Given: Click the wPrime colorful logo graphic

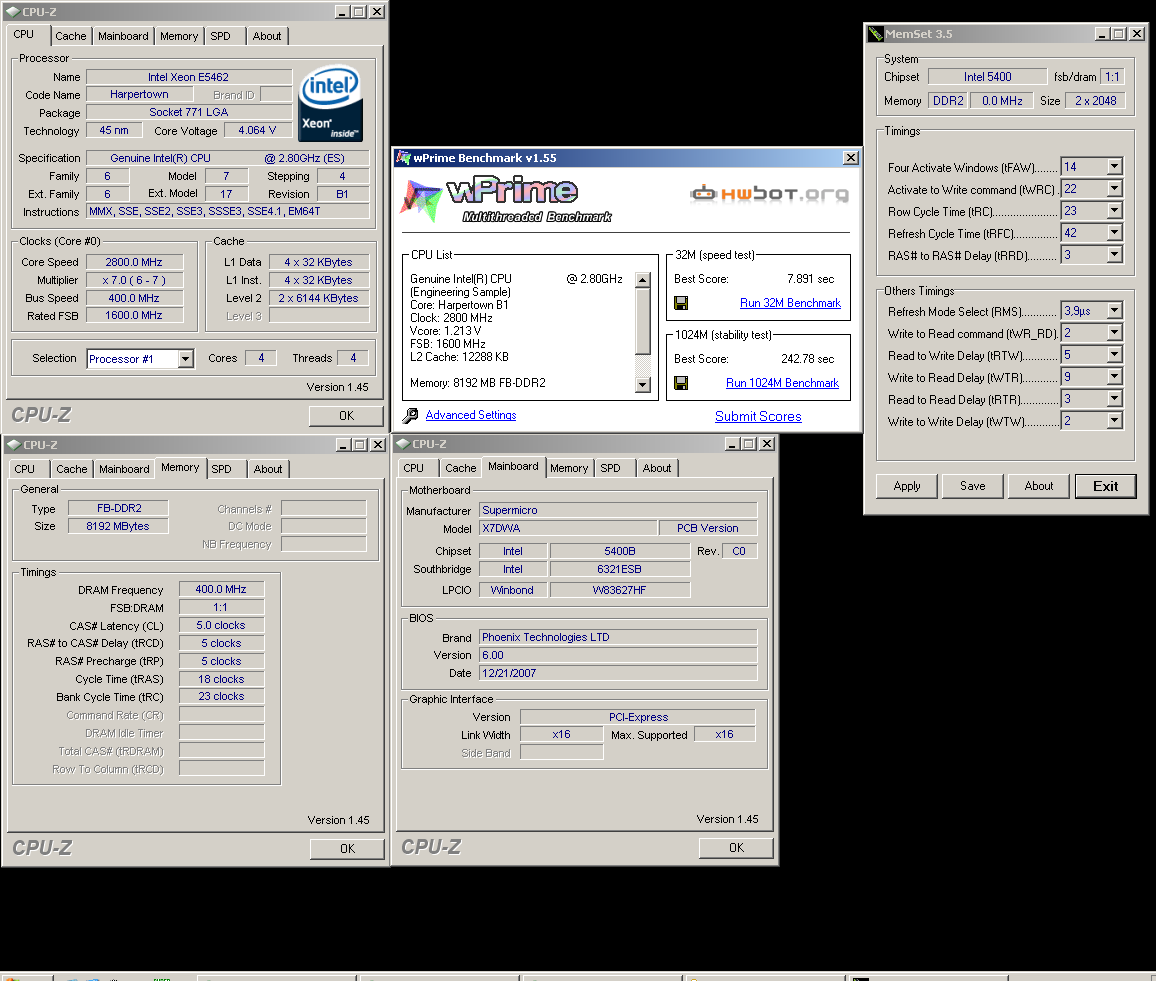Looking at the screenshot, I should point(421,199).
